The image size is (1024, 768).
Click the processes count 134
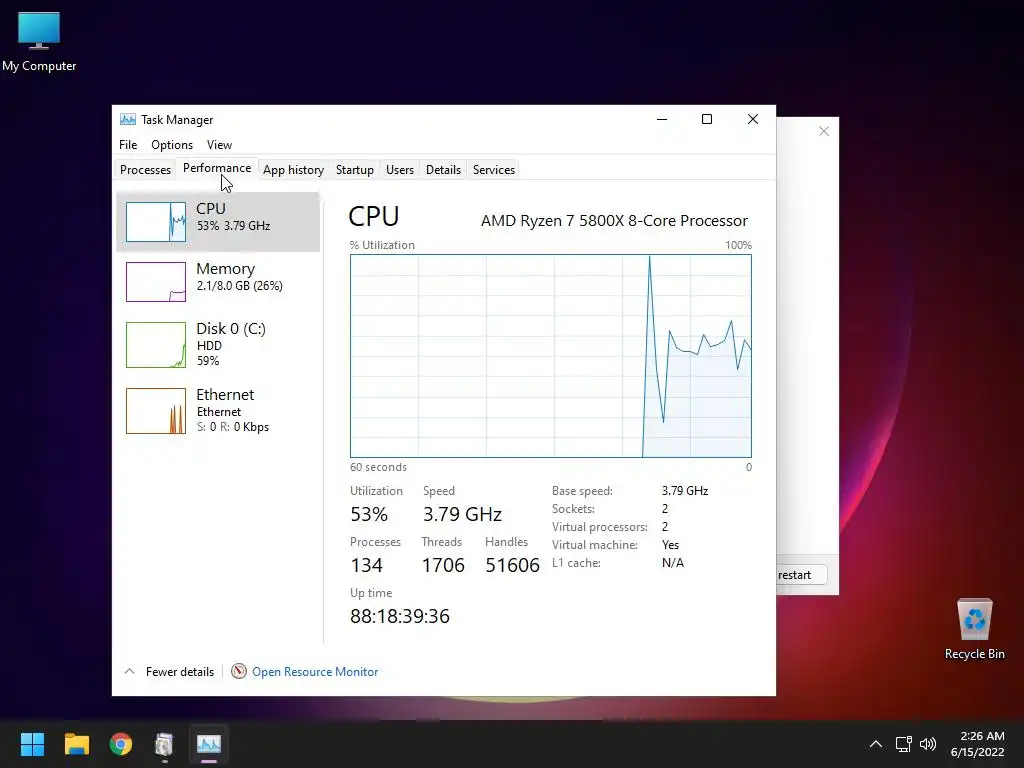click(366, 566)
